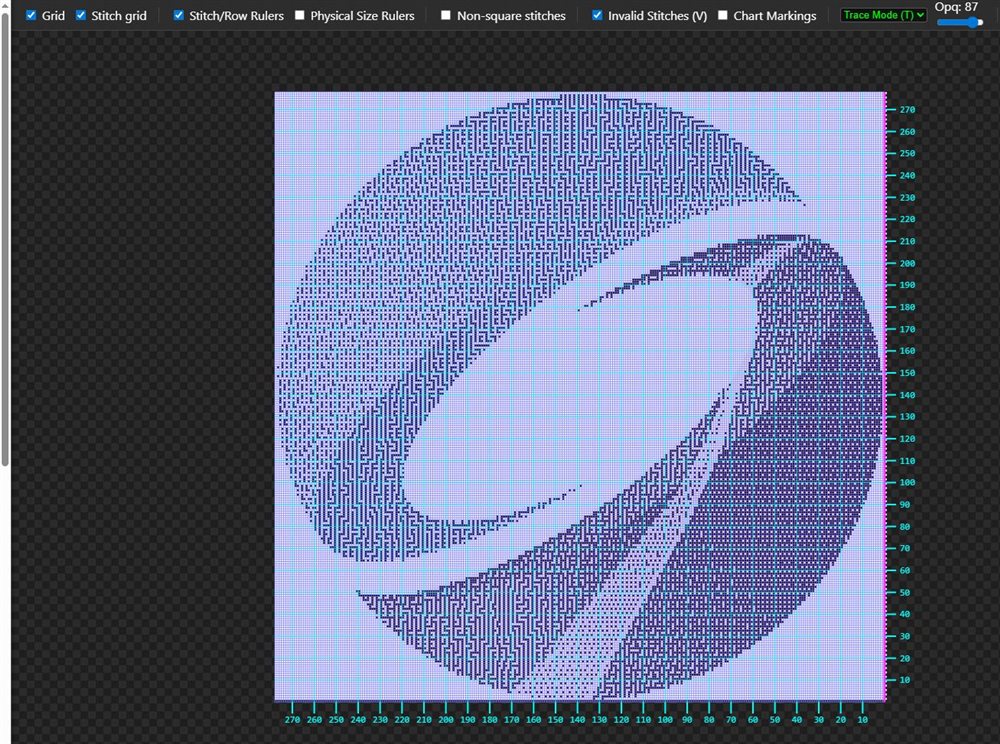Click the row ruler label 150
The width and height of the screenshot is (1000, 744).
(907, 373)
